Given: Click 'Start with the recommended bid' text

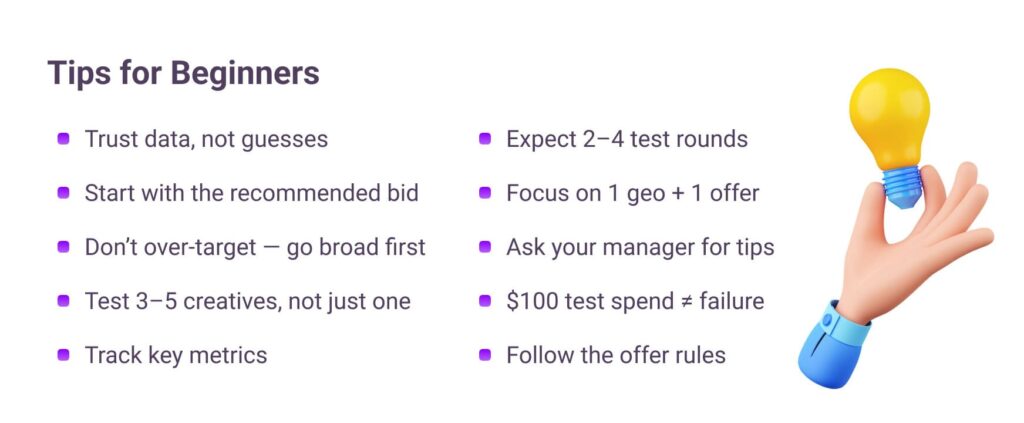Looking at the screenshot, I should click(251, 193).
